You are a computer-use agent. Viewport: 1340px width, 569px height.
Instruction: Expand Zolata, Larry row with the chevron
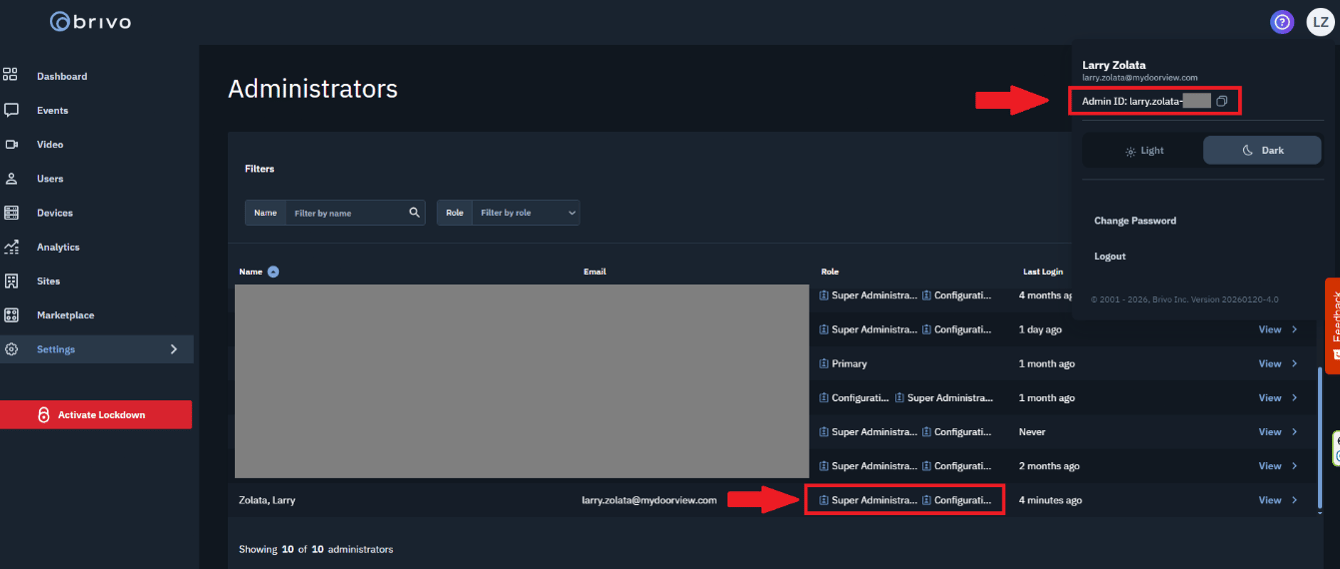[x=1294, y=500]
